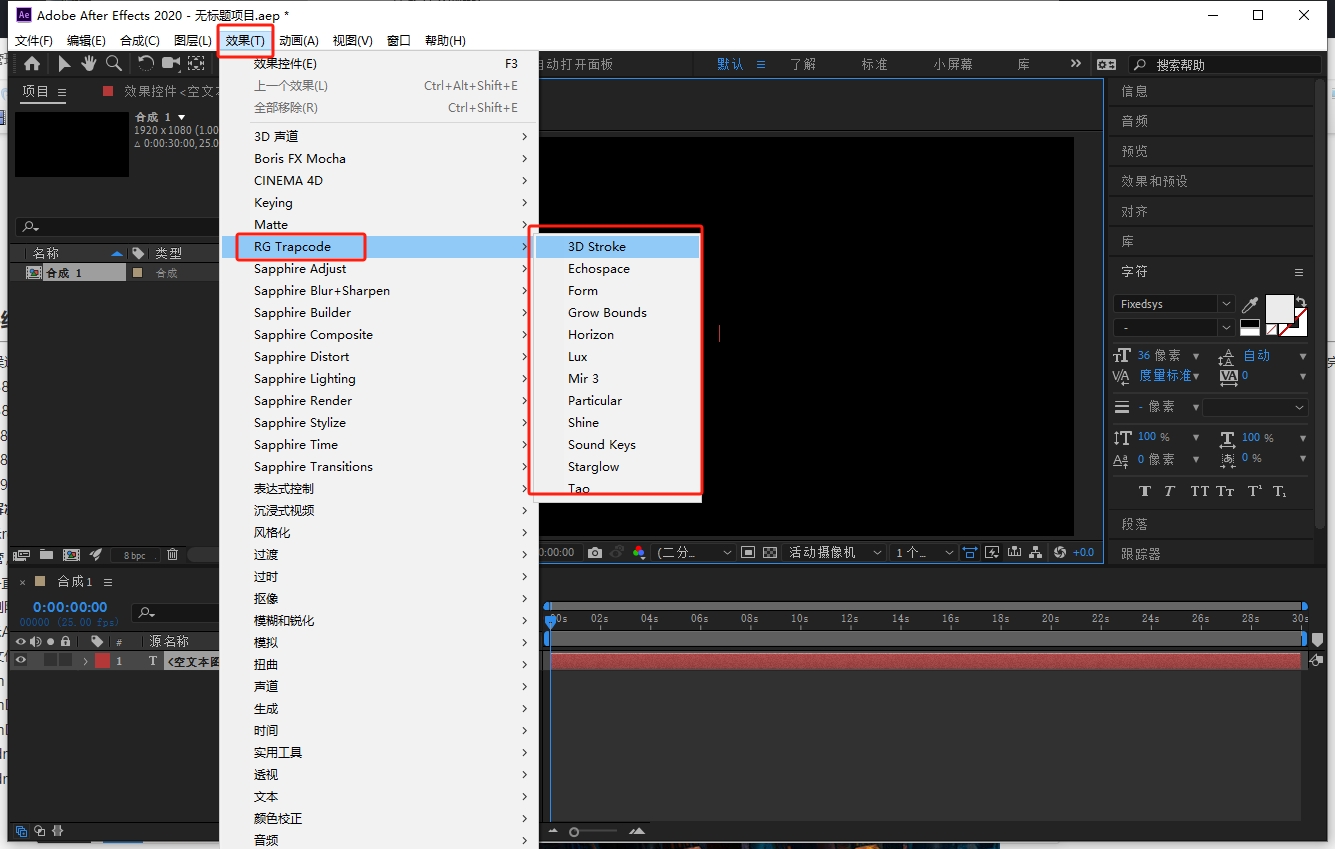
Task: Toggle visibility eye of layer 1
Action: pyautogui.click(x=20, y=660)
